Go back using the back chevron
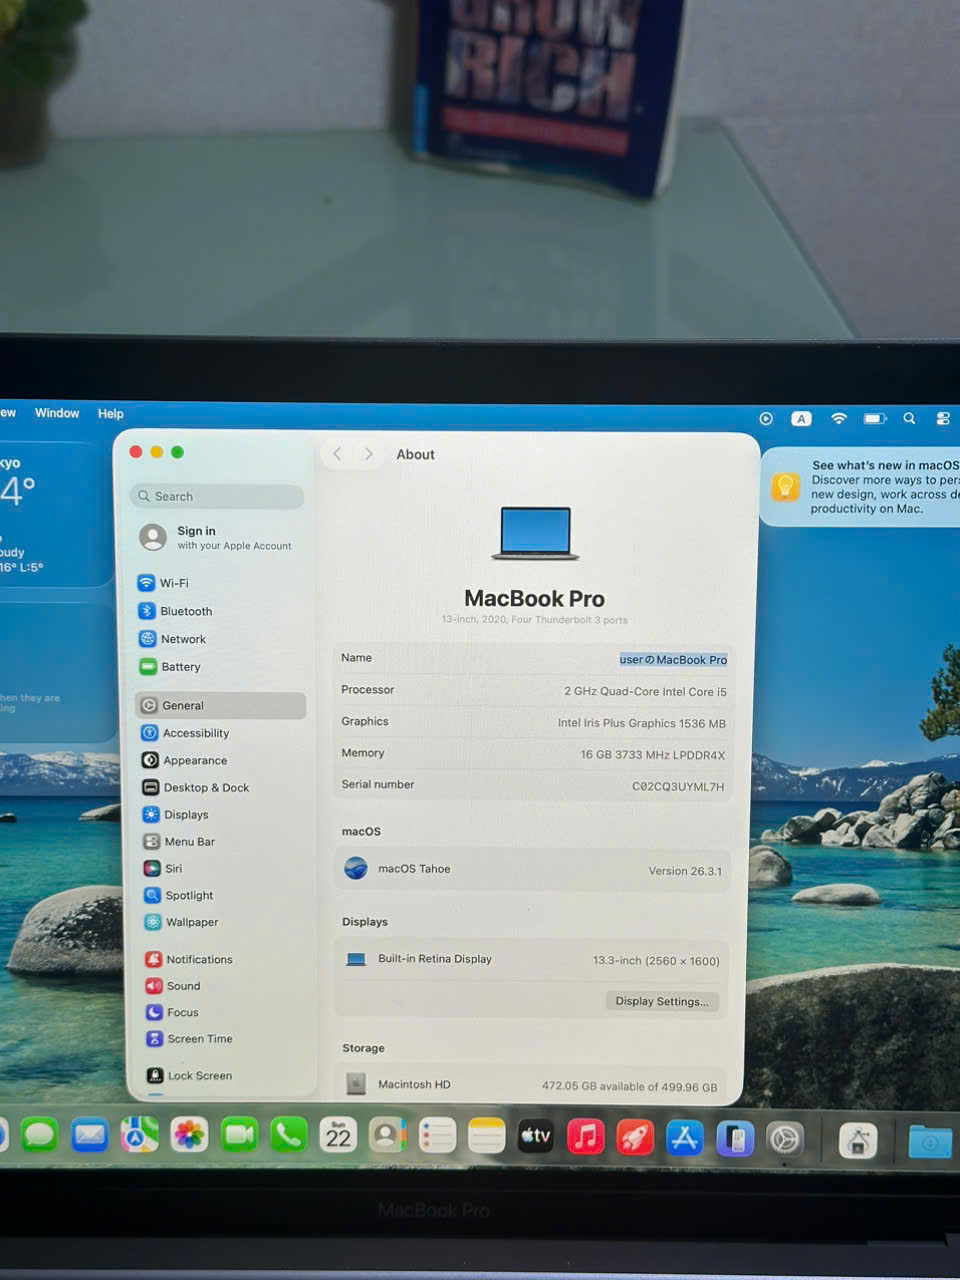The width and height of the screenshot is (960, 1280). tap(338, 454)
